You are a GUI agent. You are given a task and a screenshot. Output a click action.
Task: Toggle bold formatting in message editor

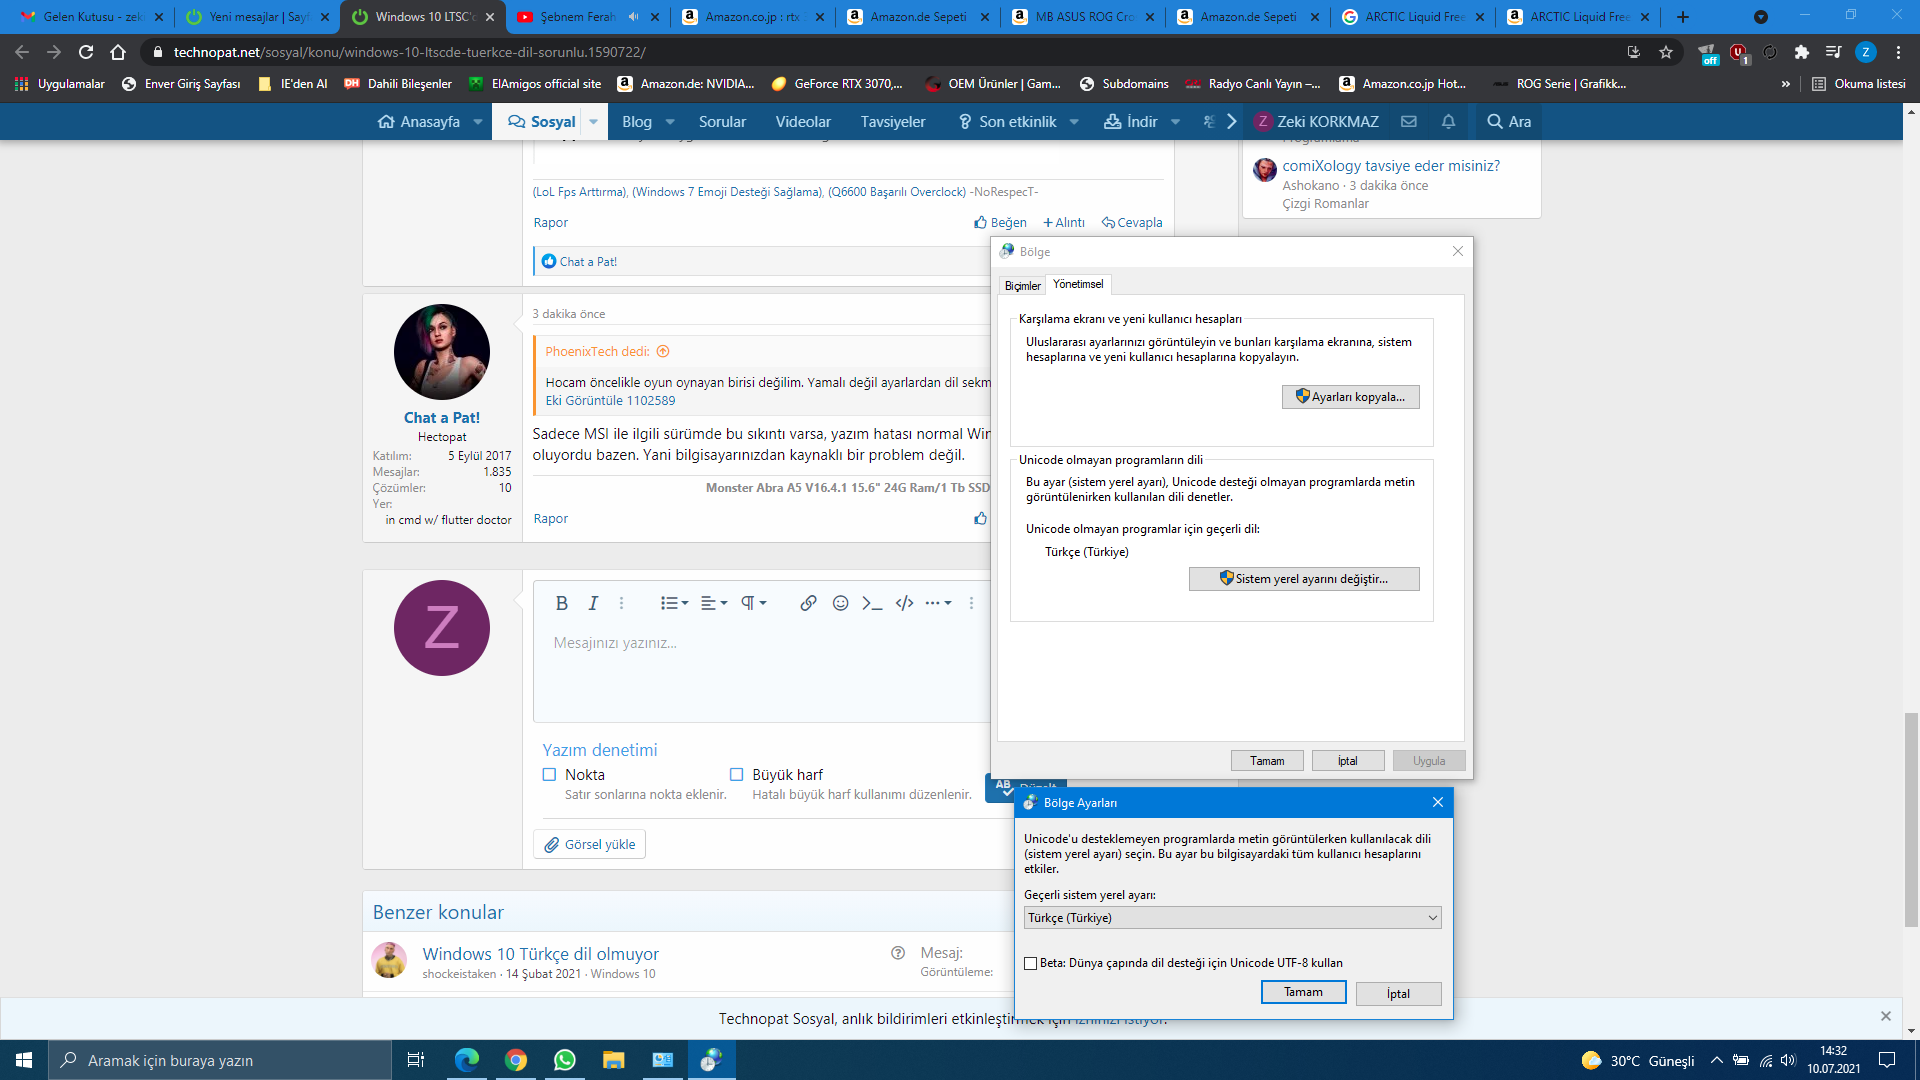click(x=561, y=603)
